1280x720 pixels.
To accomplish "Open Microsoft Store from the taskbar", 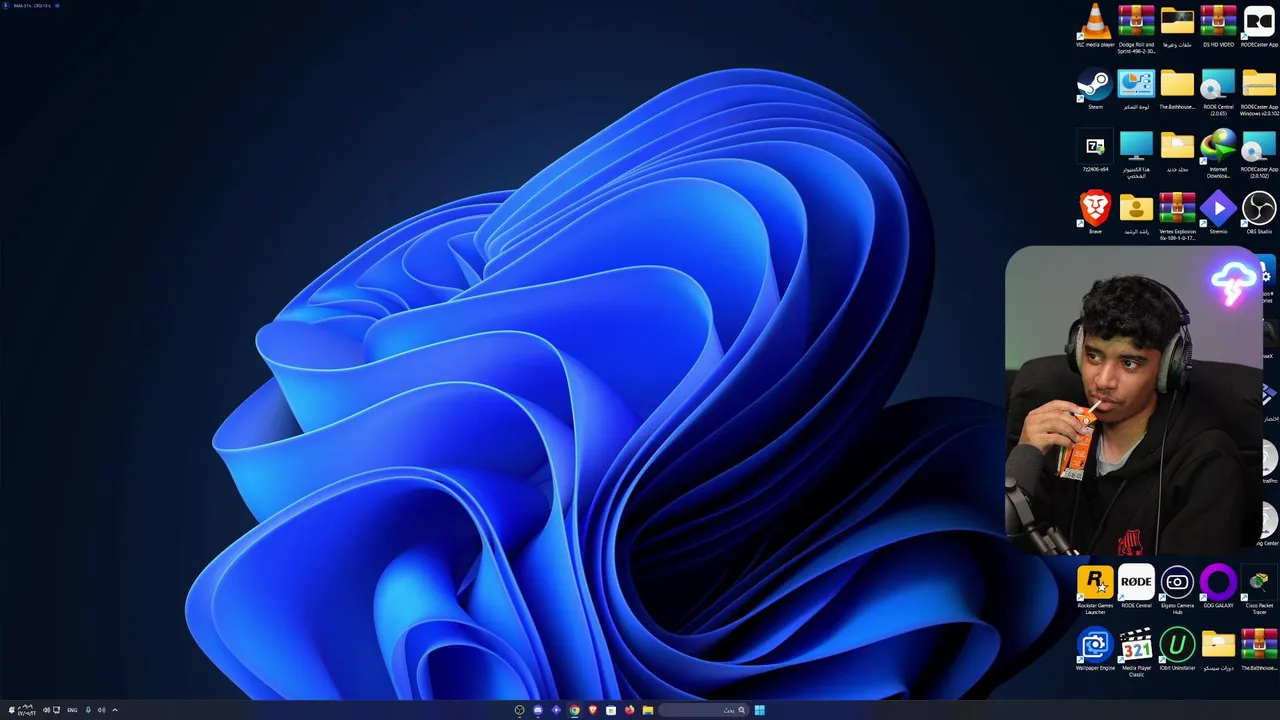I will (x=611, y=710).
